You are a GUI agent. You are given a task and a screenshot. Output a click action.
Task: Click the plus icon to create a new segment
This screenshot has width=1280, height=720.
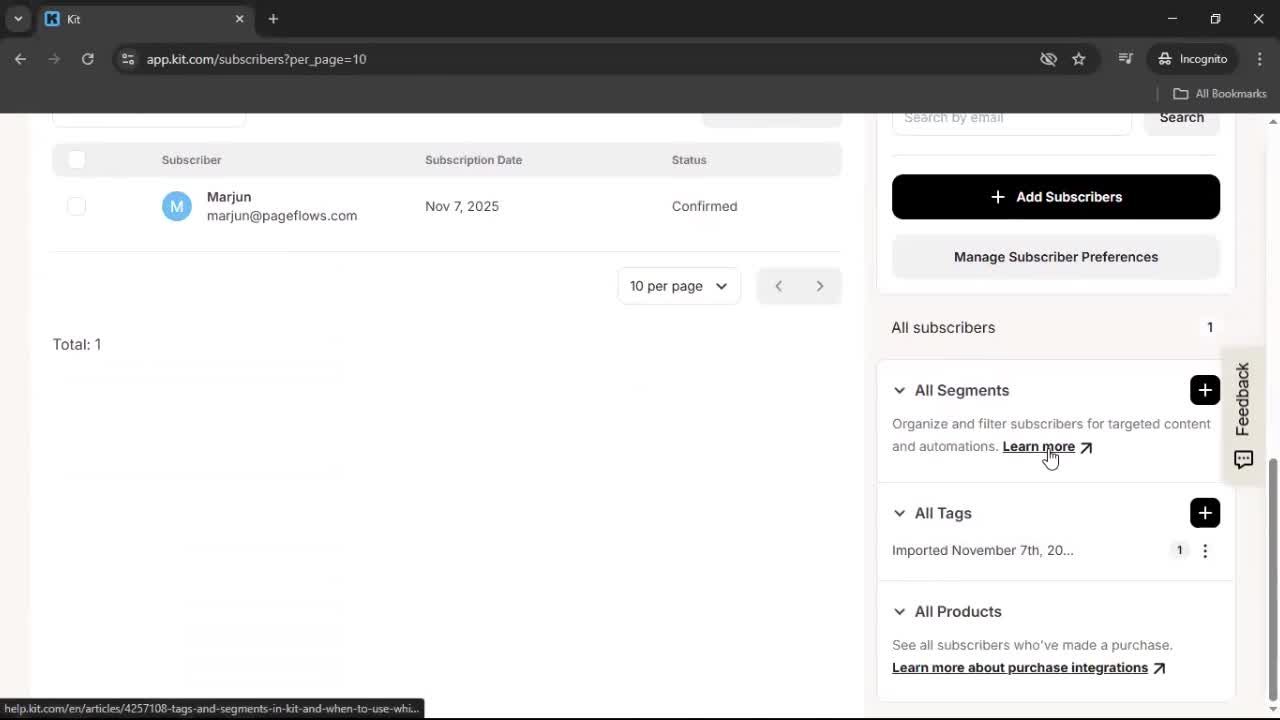click(x=1204, y=390)
